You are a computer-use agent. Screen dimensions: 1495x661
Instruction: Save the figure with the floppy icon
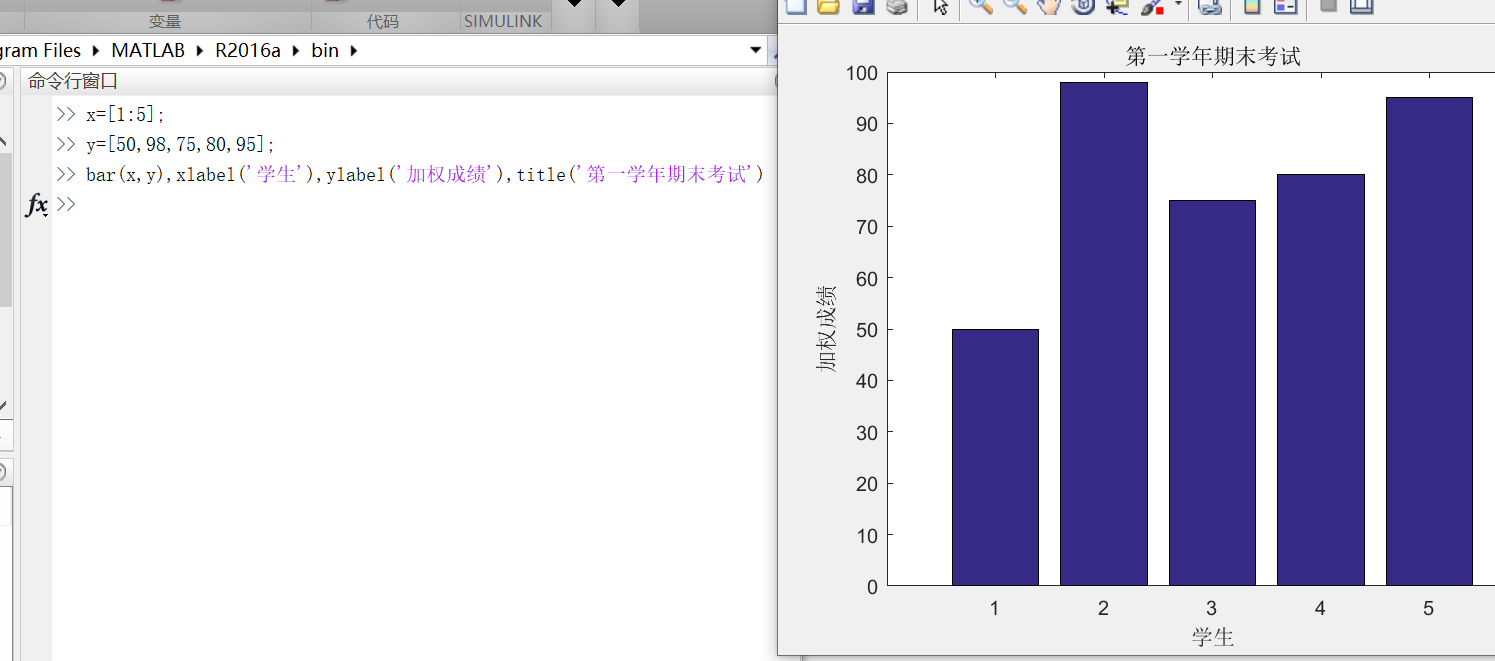tap(863, 6)
